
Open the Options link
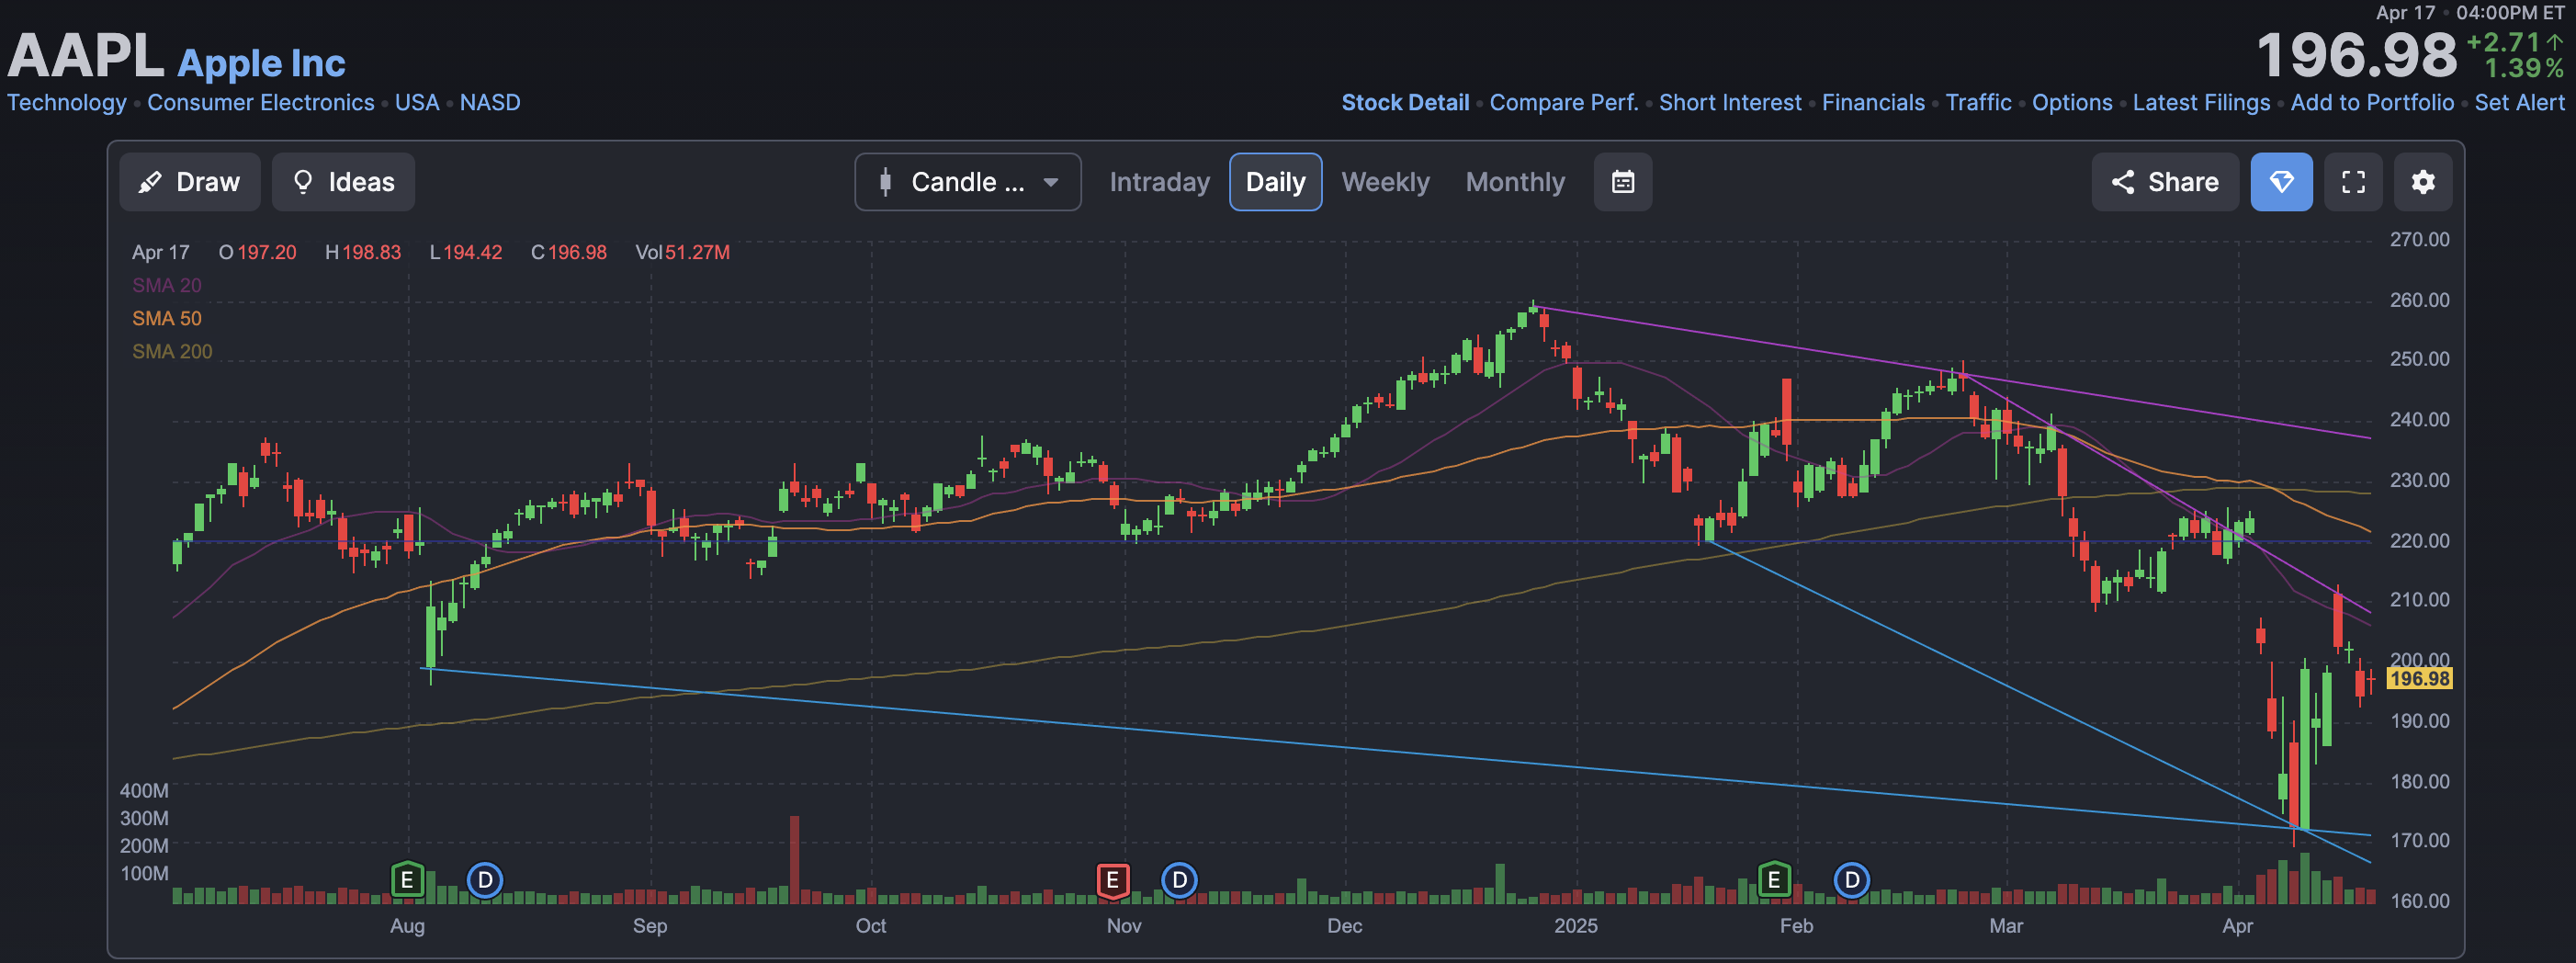[x=2072, y=103]
